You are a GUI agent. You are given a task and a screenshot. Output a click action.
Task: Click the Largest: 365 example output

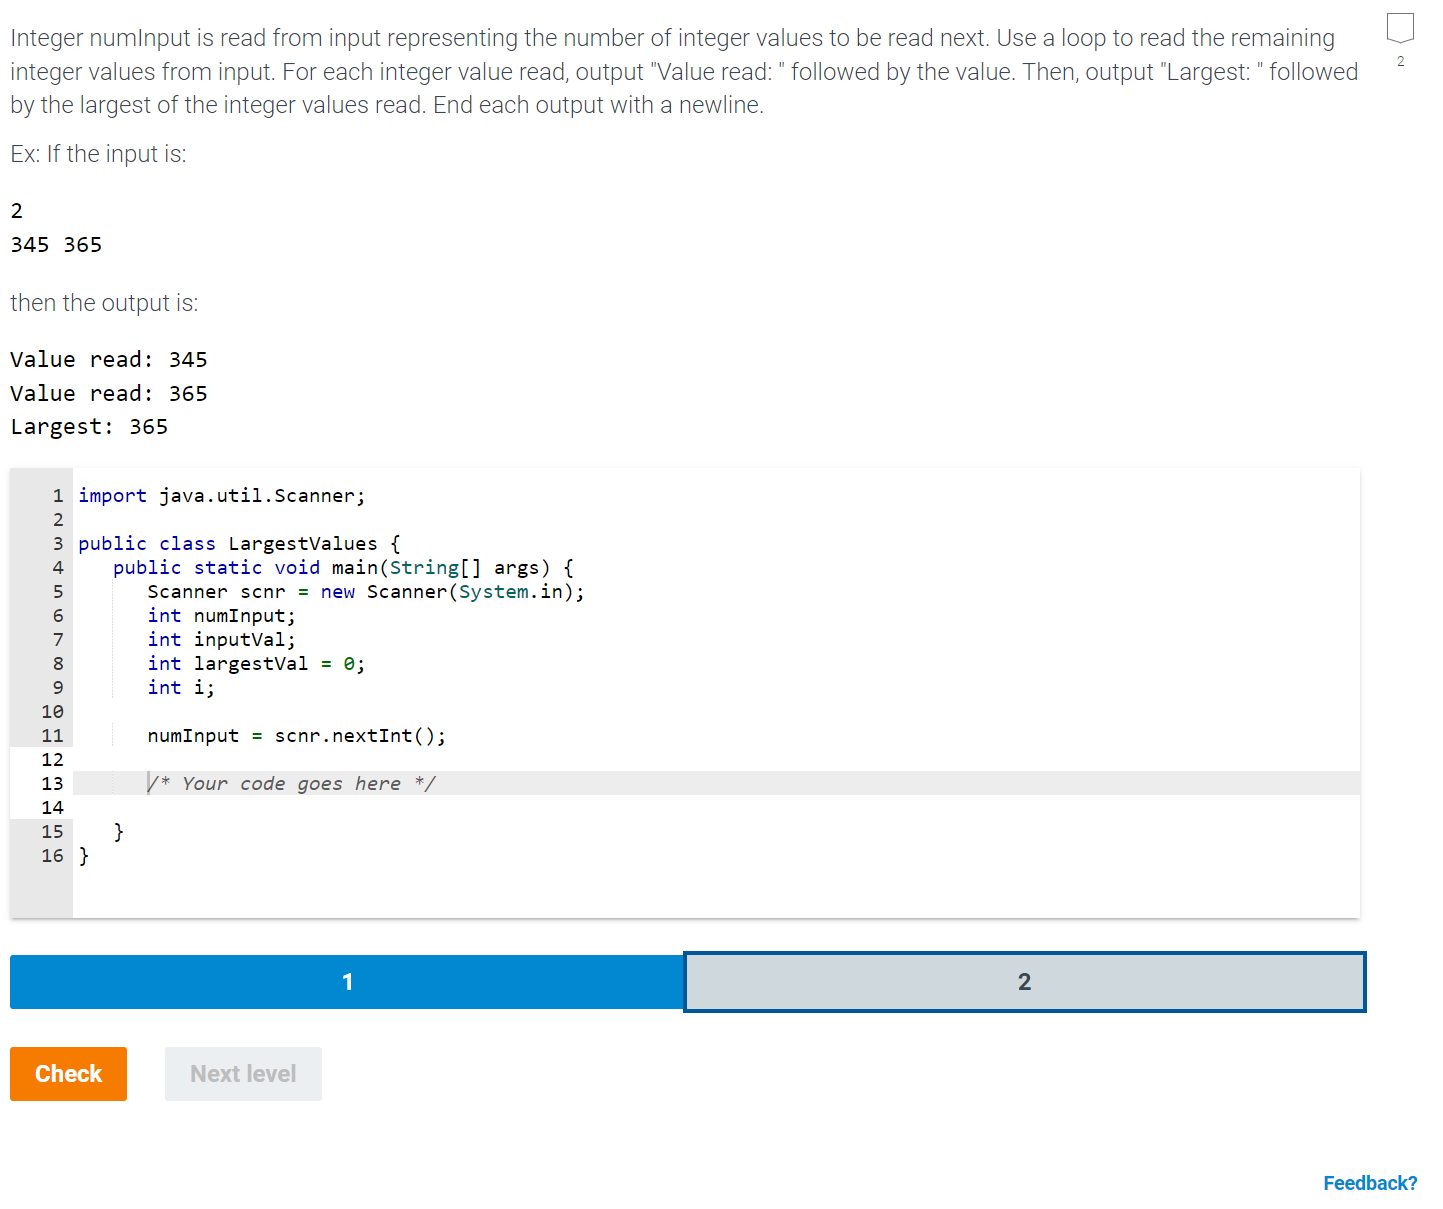click(89, 426)
